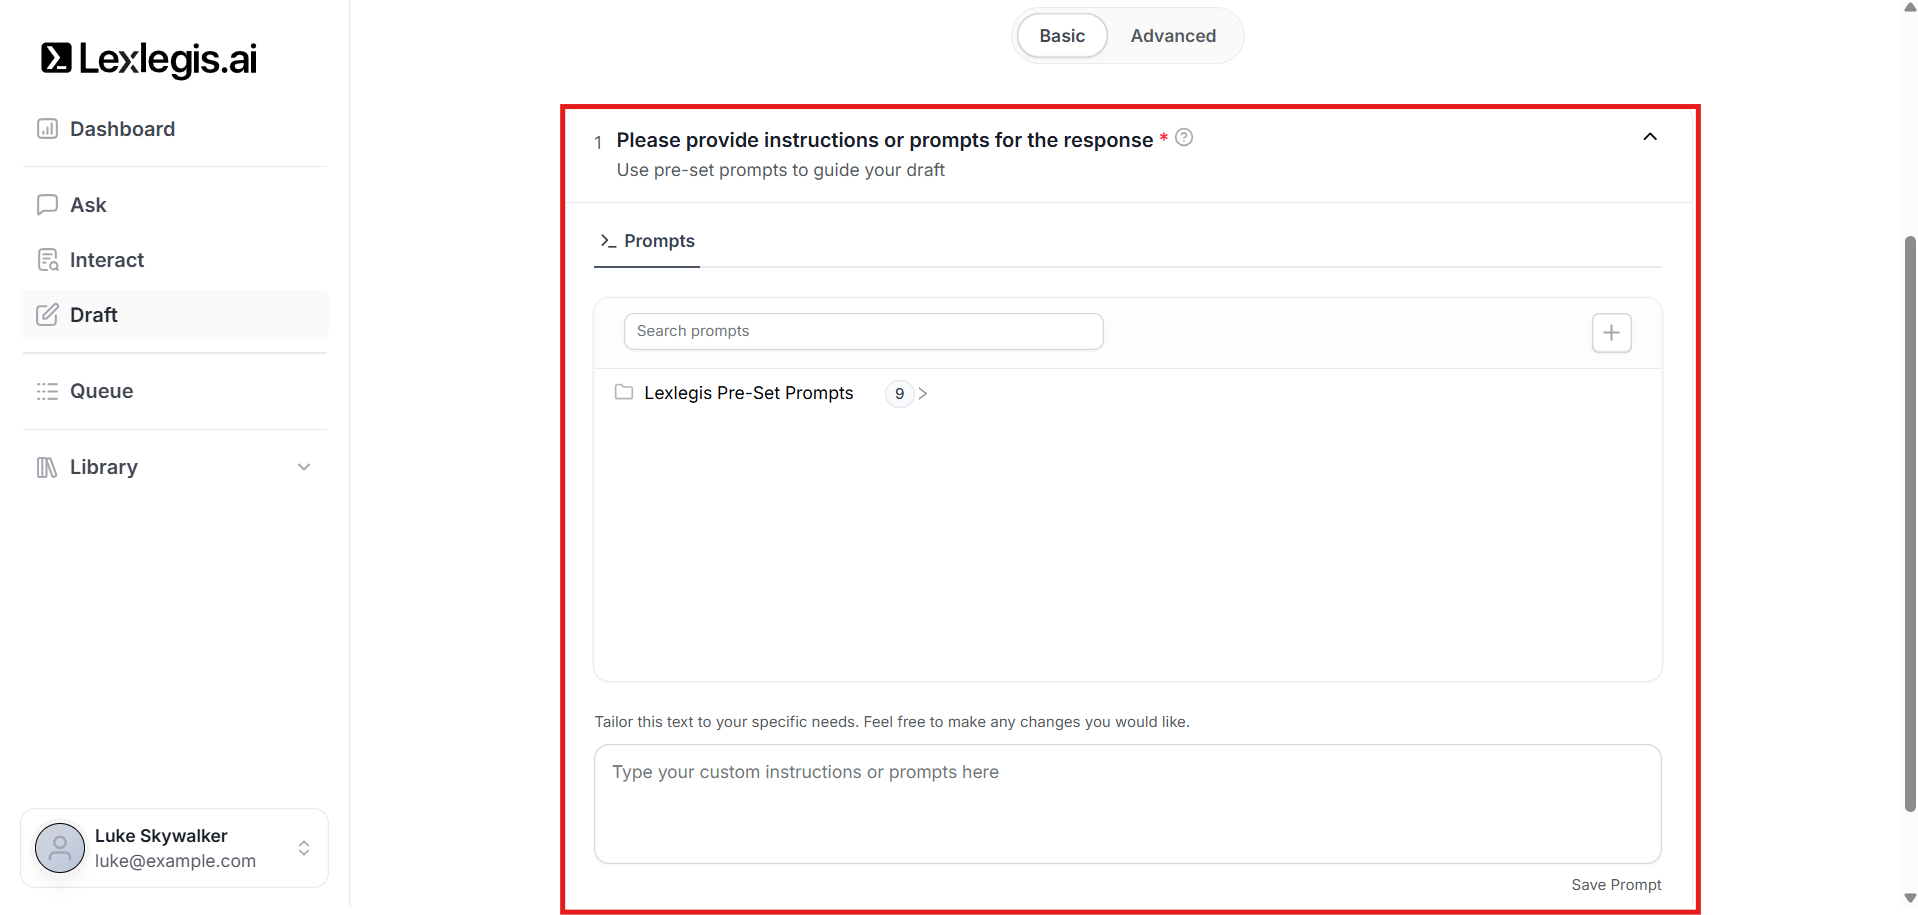Viewport: 1918px width, 915px height.
Task: Go to the Interact section
Action: click(106, 260)
